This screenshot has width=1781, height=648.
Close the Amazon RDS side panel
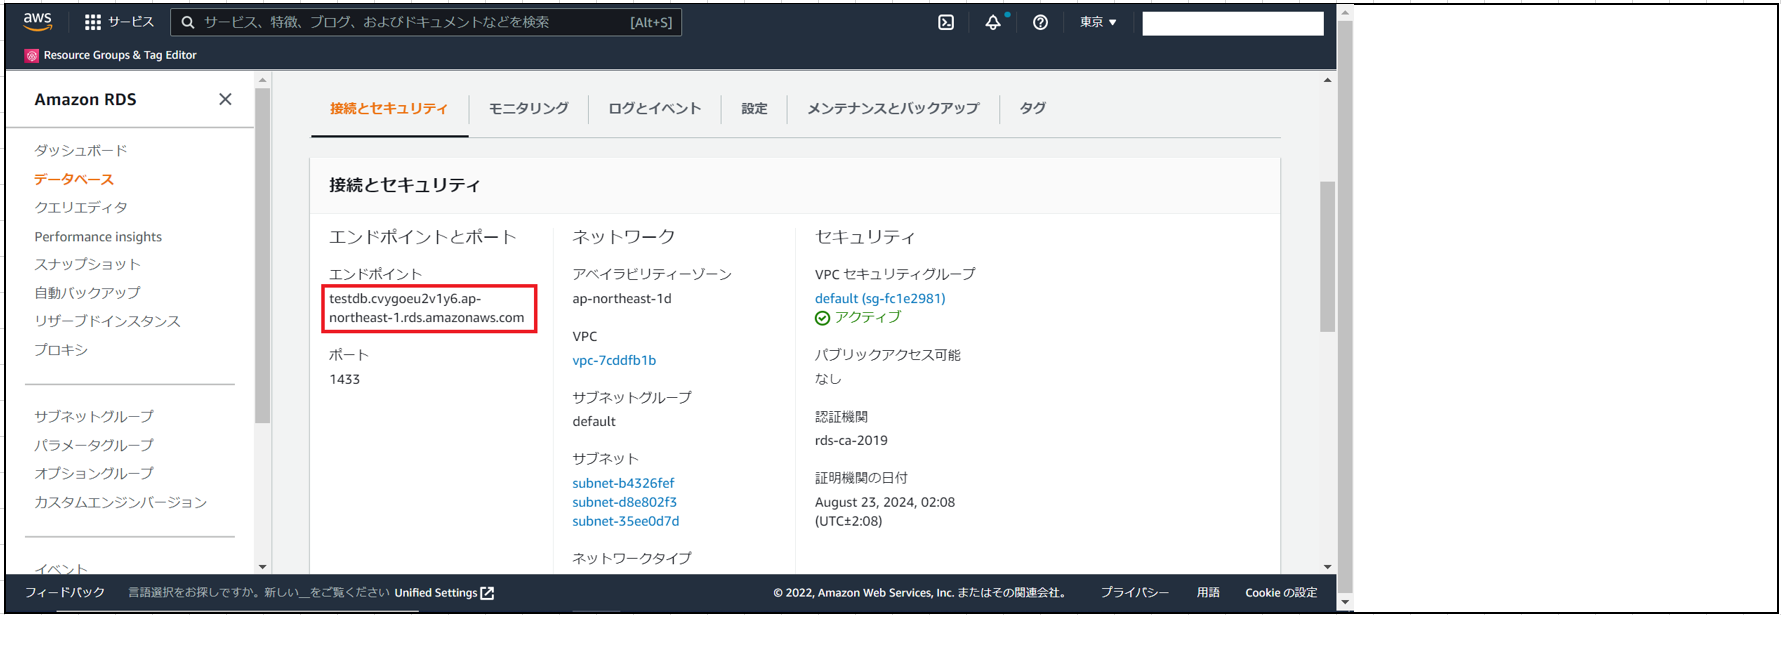[x=225, y=99]
